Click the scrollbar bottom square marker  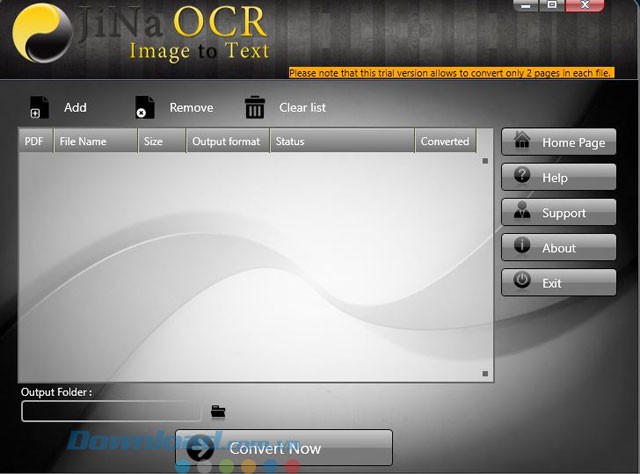tap(485, 374)
